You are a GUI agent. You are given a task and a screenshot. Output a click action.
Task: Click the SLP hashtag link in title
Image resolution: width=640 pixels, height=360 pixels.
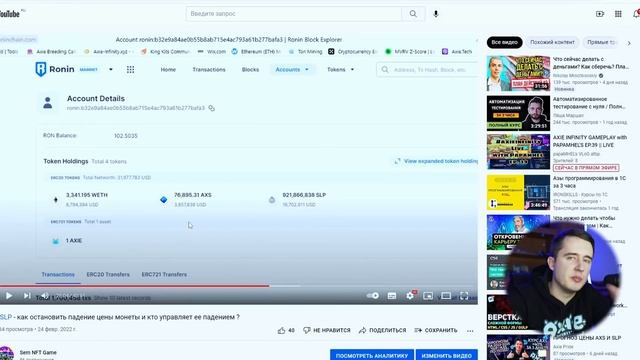5,317
